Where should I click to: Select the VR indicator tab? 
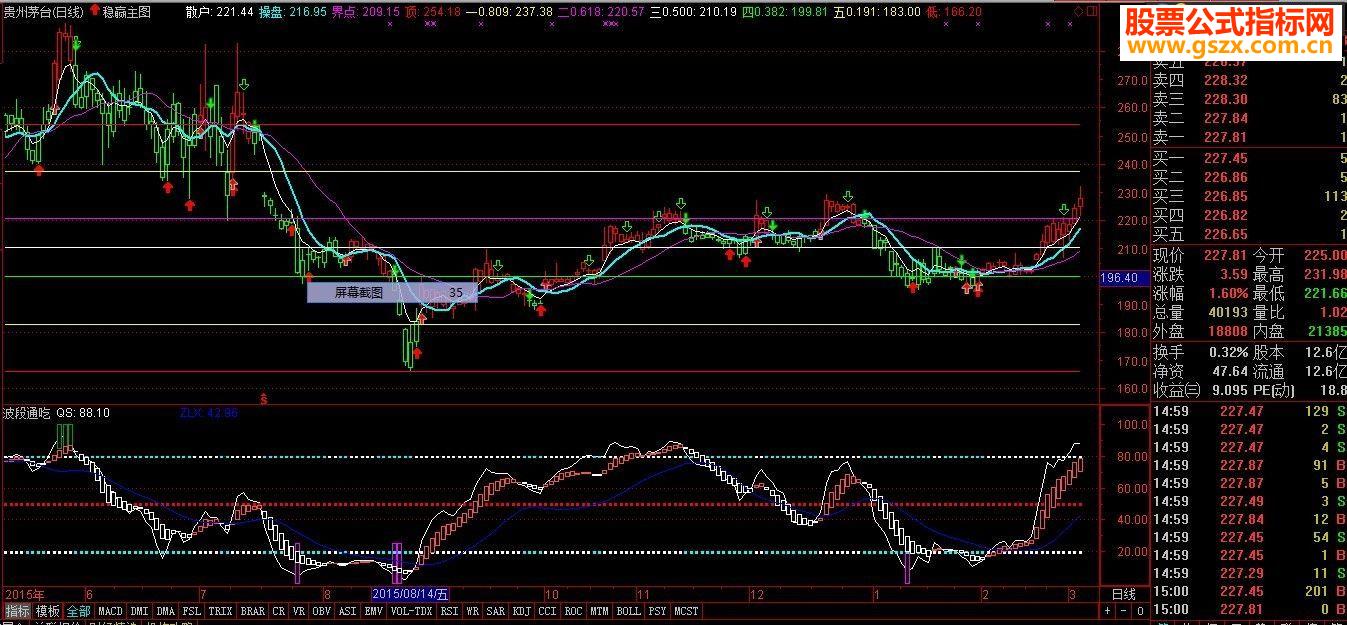point(299,610)
